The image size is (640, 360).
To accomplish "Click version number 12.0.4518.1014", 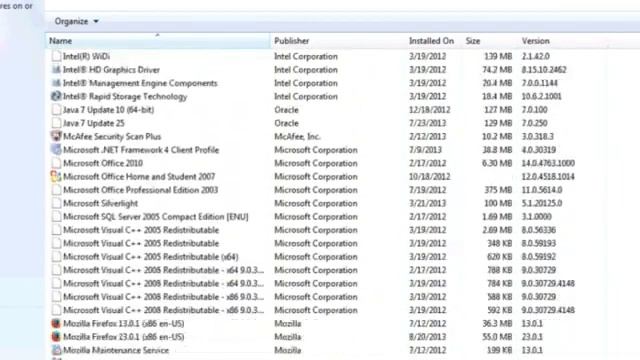I will point(548,177).
